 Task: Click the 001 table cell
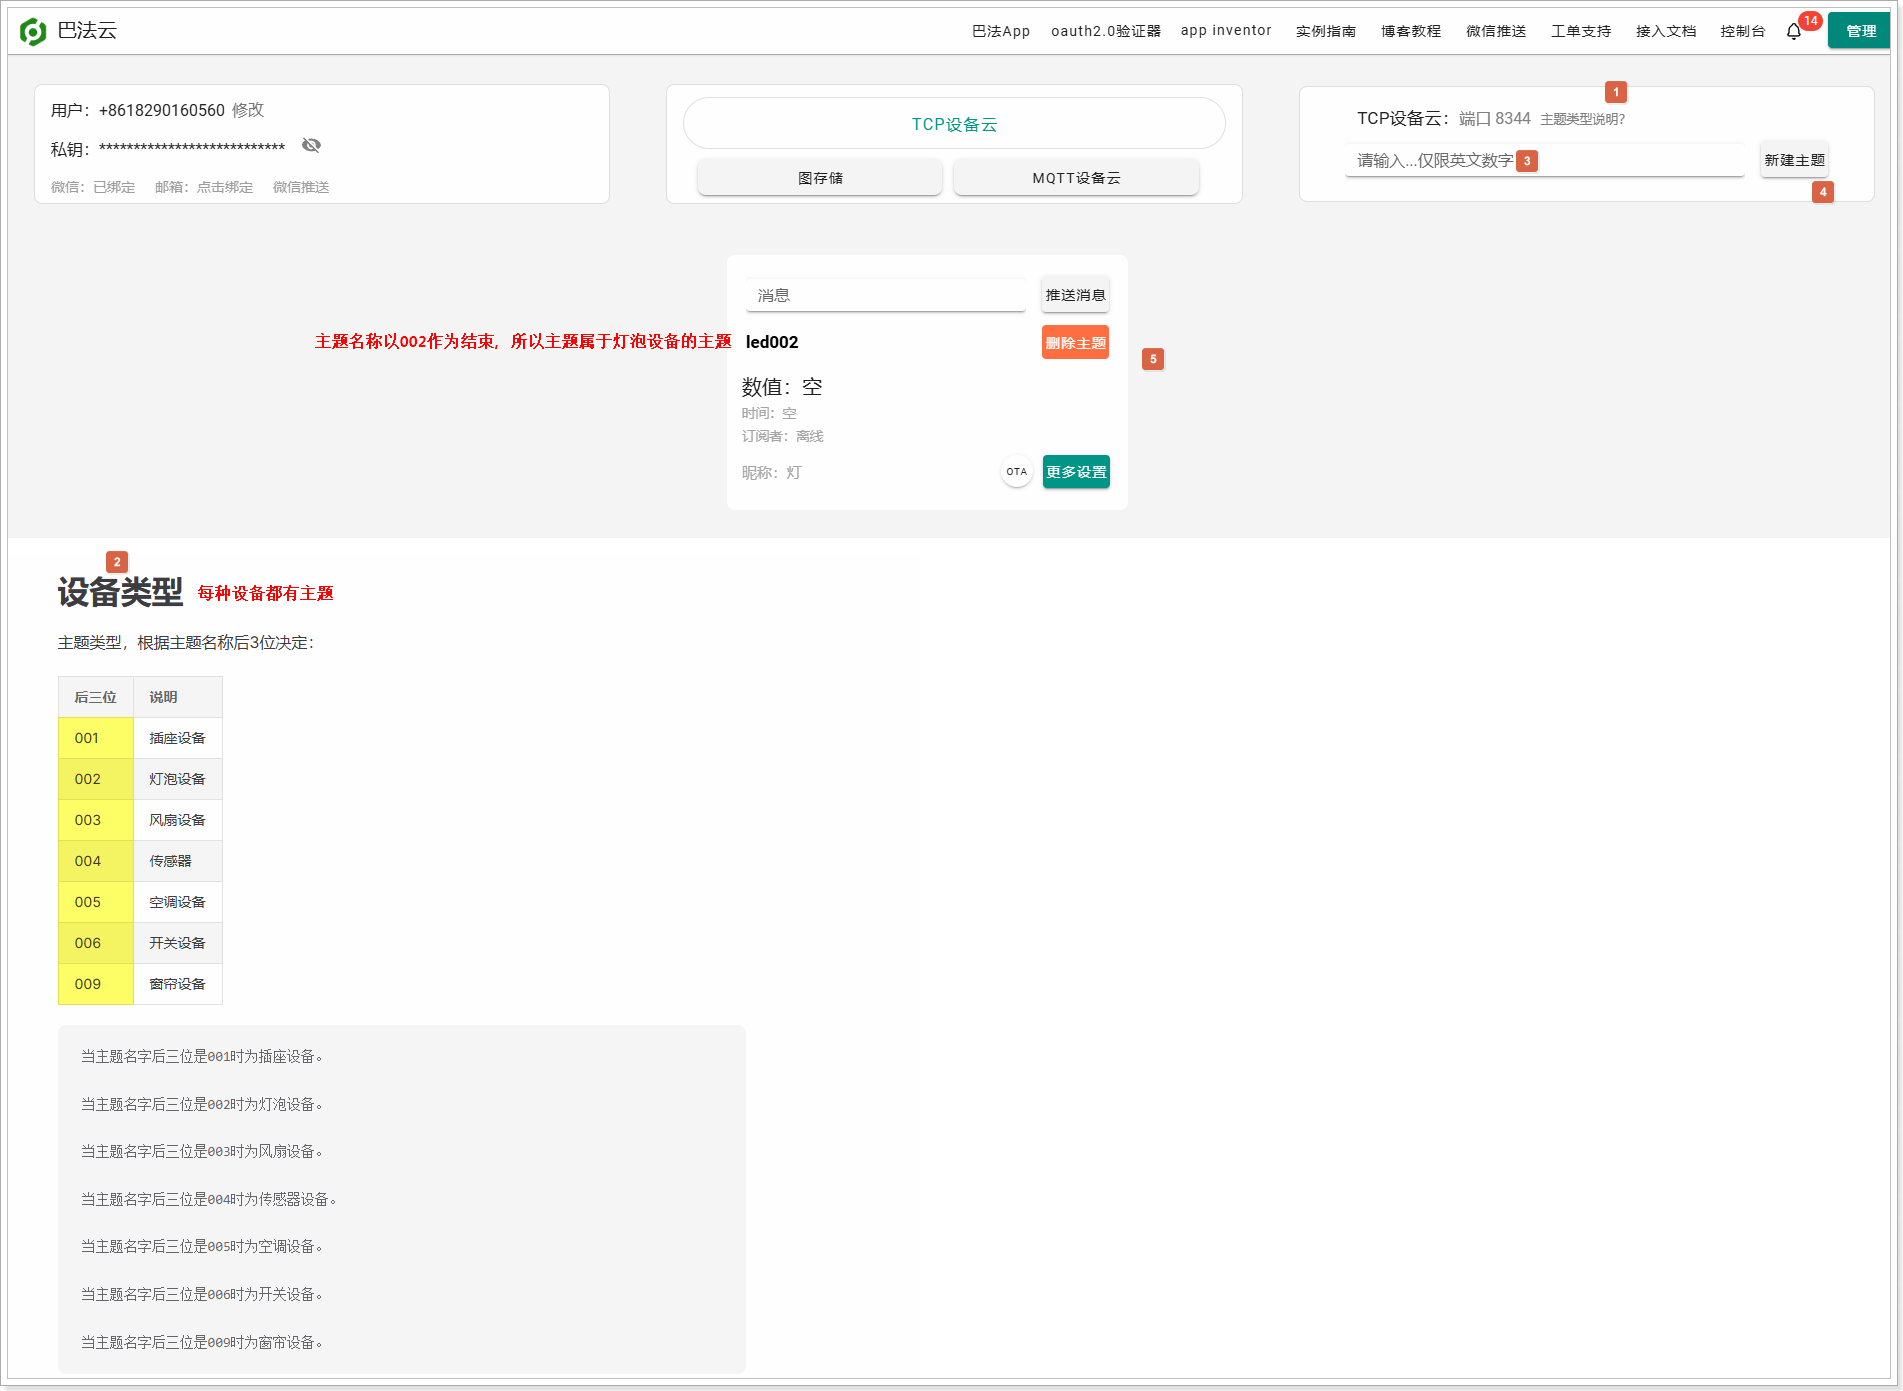(96, 738)
